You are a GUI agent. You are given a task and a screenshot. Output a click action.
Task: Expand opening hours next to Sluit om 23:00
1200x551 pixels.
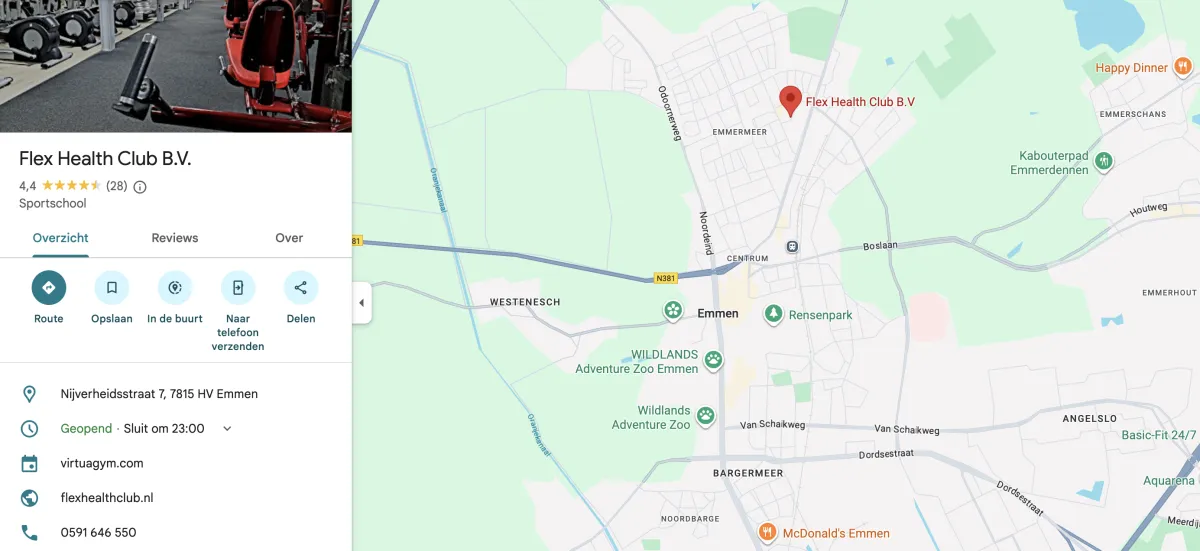point(227,428)
